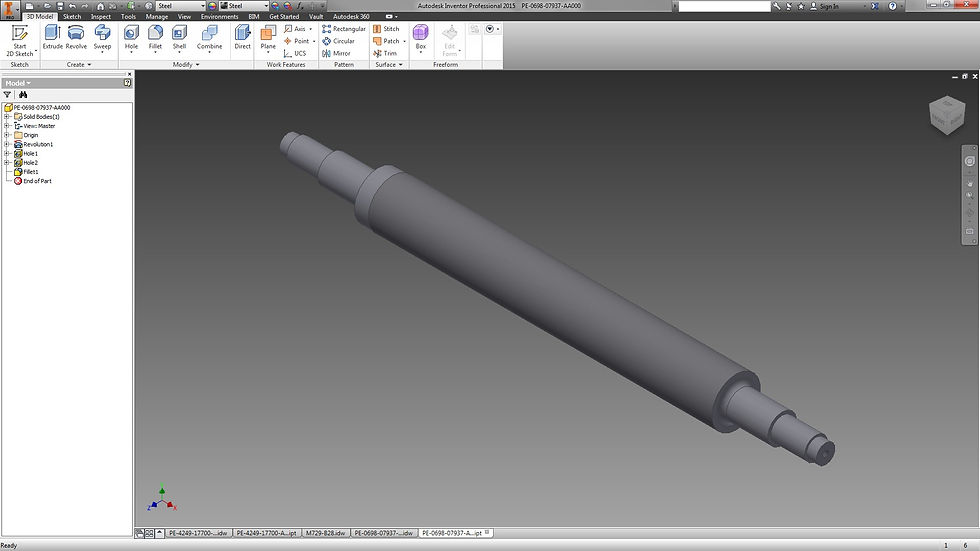This screenshot has height=551, width=980.
Task: Switch to M729-B28.idw document tab
Action: (326, 533)
